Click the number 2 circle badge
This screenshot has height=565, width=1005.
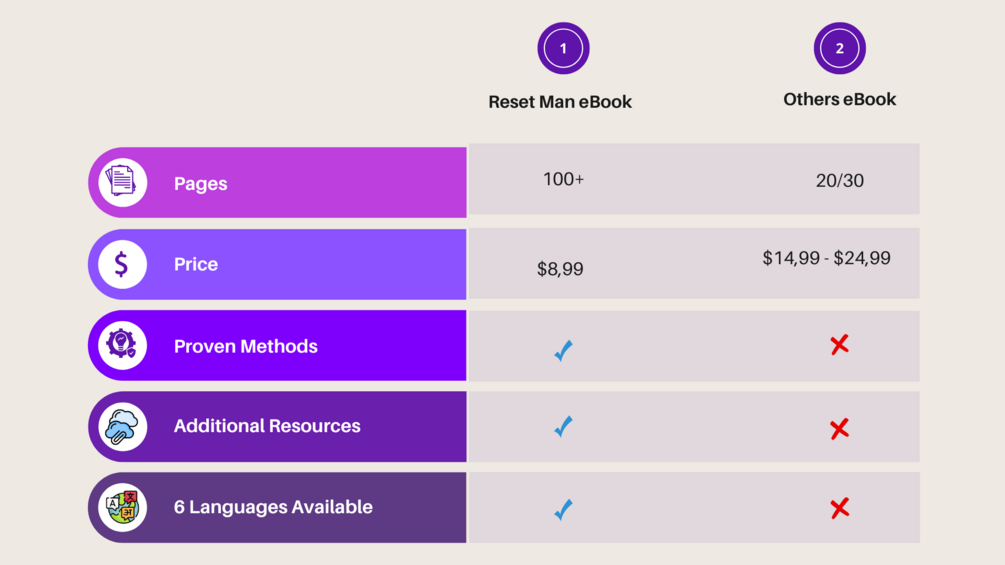click(839, 48)
